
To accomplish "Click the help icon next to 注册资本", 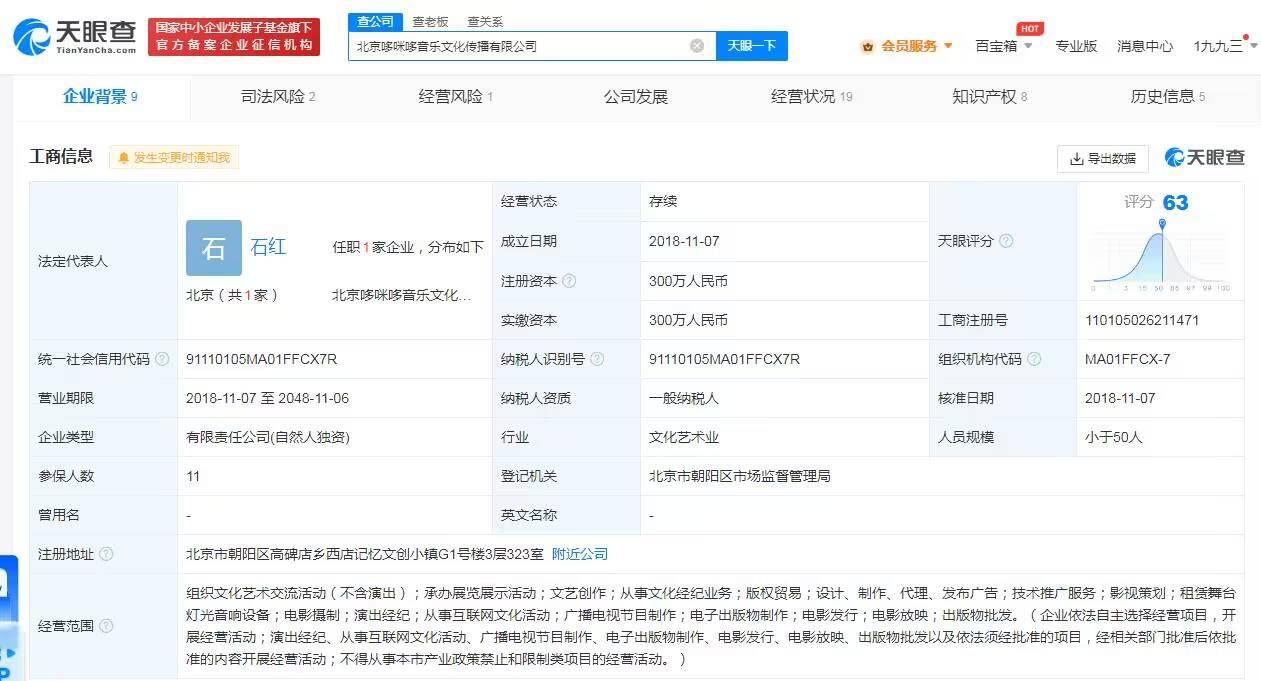I will click(x=569, y=281).
